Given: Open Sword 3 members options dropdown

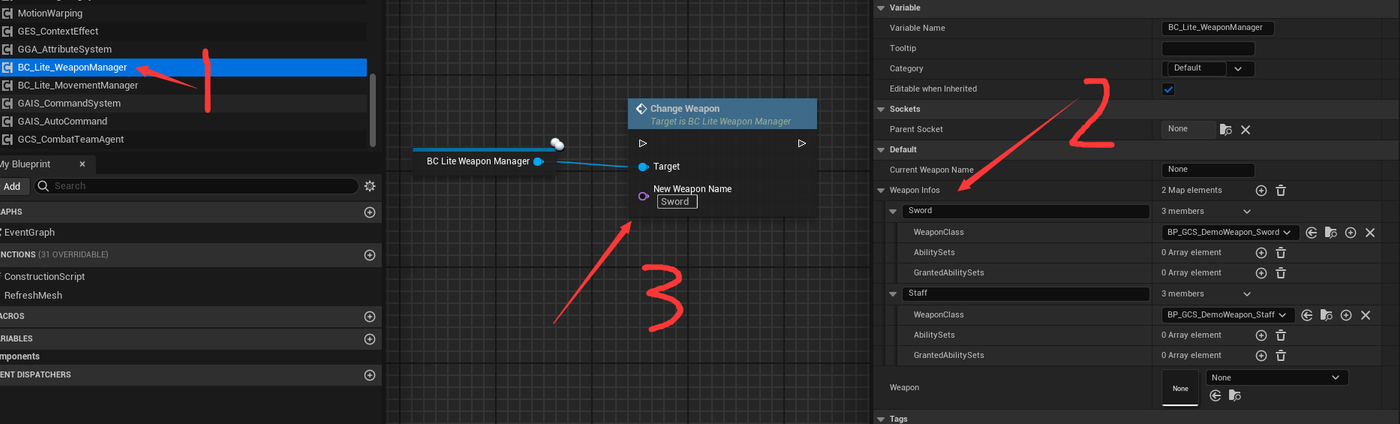Looking at the screenshot, I should point(1246,212).
